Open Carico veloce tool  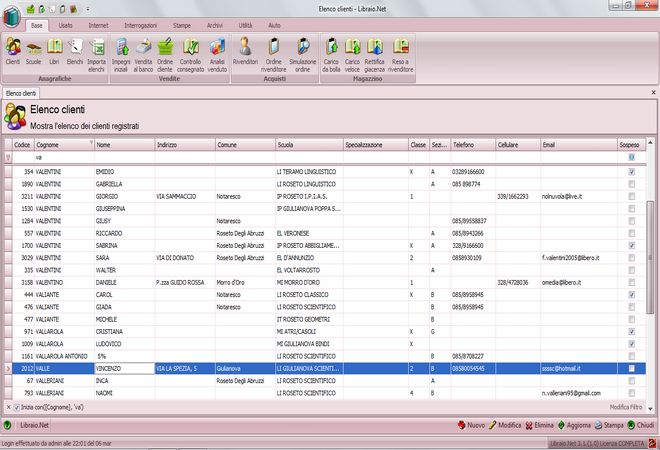point(352,55)
